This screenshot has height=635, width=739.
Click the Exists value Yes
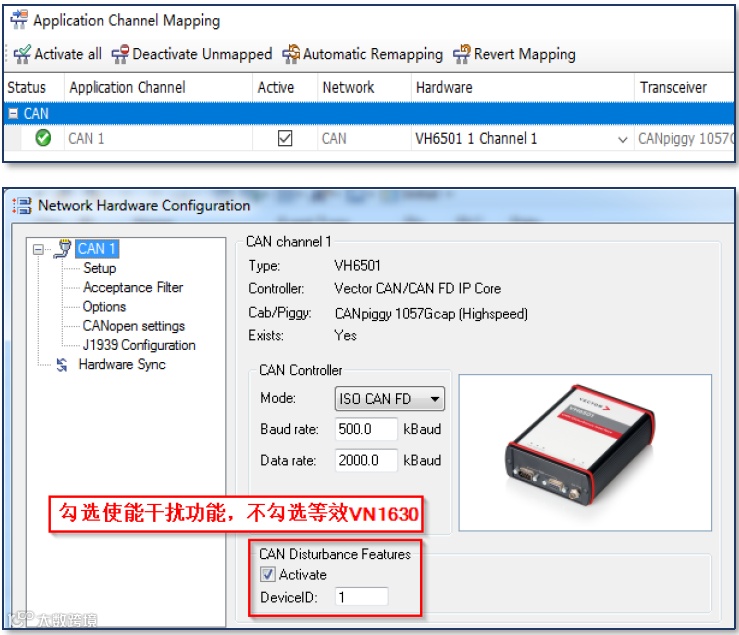click(x=345, y=336)
